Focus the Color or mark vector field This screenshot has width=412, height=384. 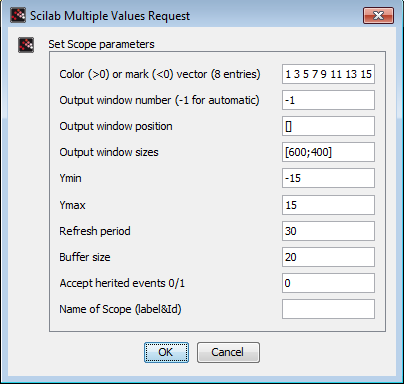point(328,74)
